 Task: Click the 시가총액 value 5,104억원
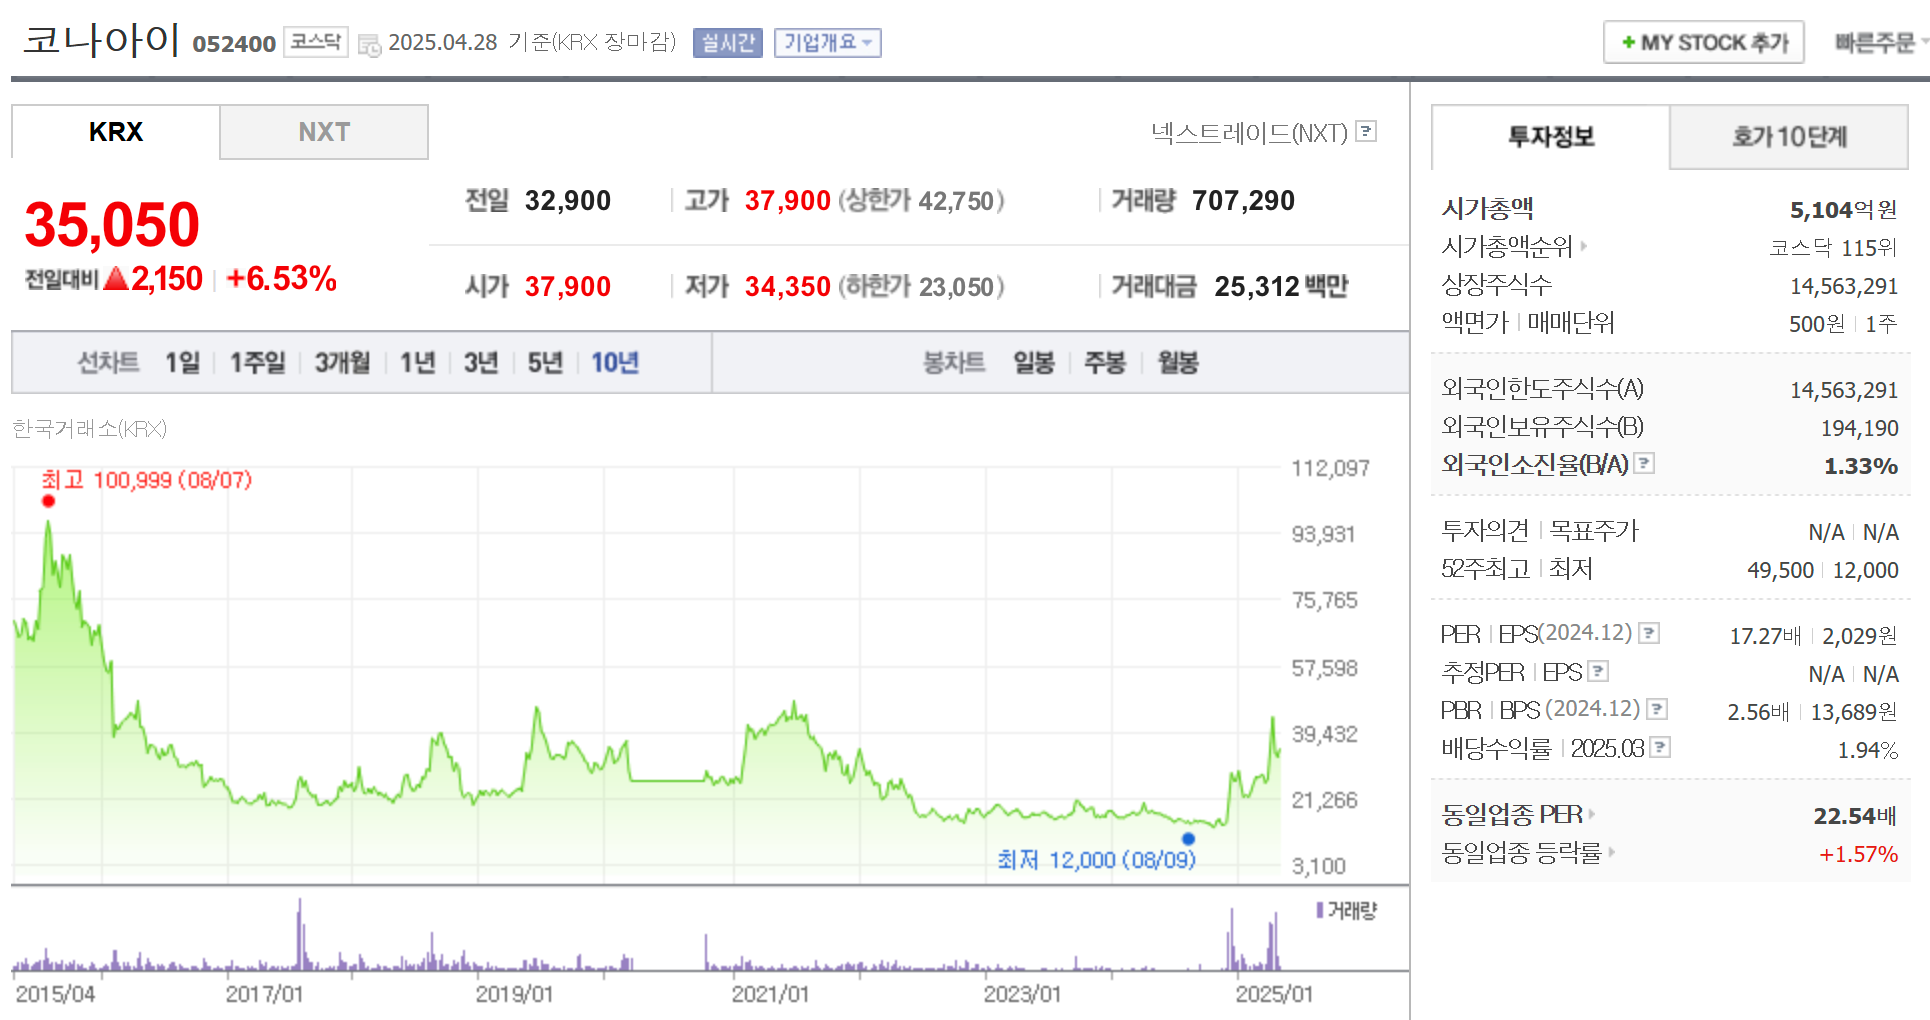click(x=1843, y=209)
